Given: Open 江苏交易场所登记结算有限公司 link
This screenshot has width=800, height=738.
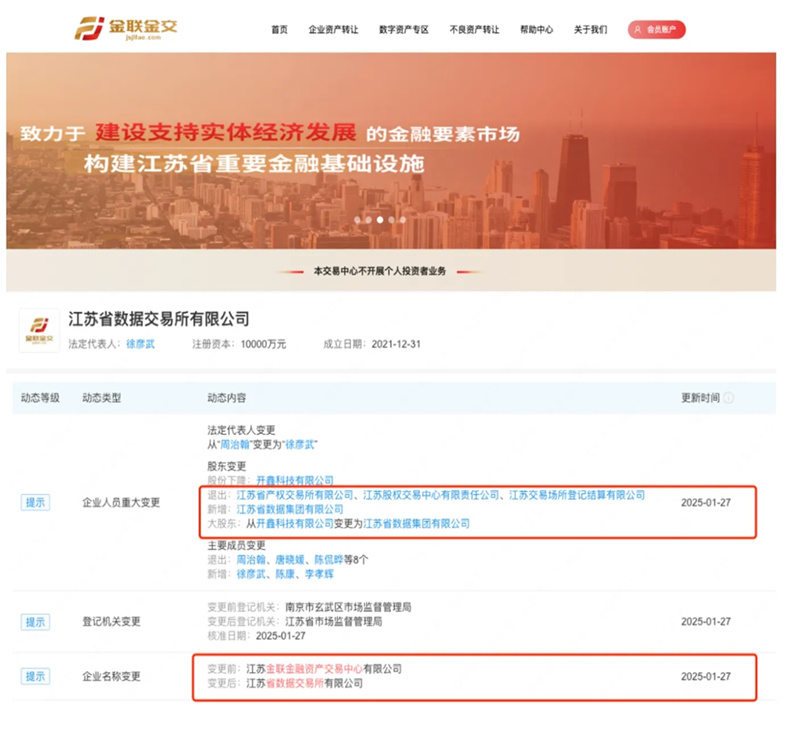Looking at the screenshot, I should (577, 495).
